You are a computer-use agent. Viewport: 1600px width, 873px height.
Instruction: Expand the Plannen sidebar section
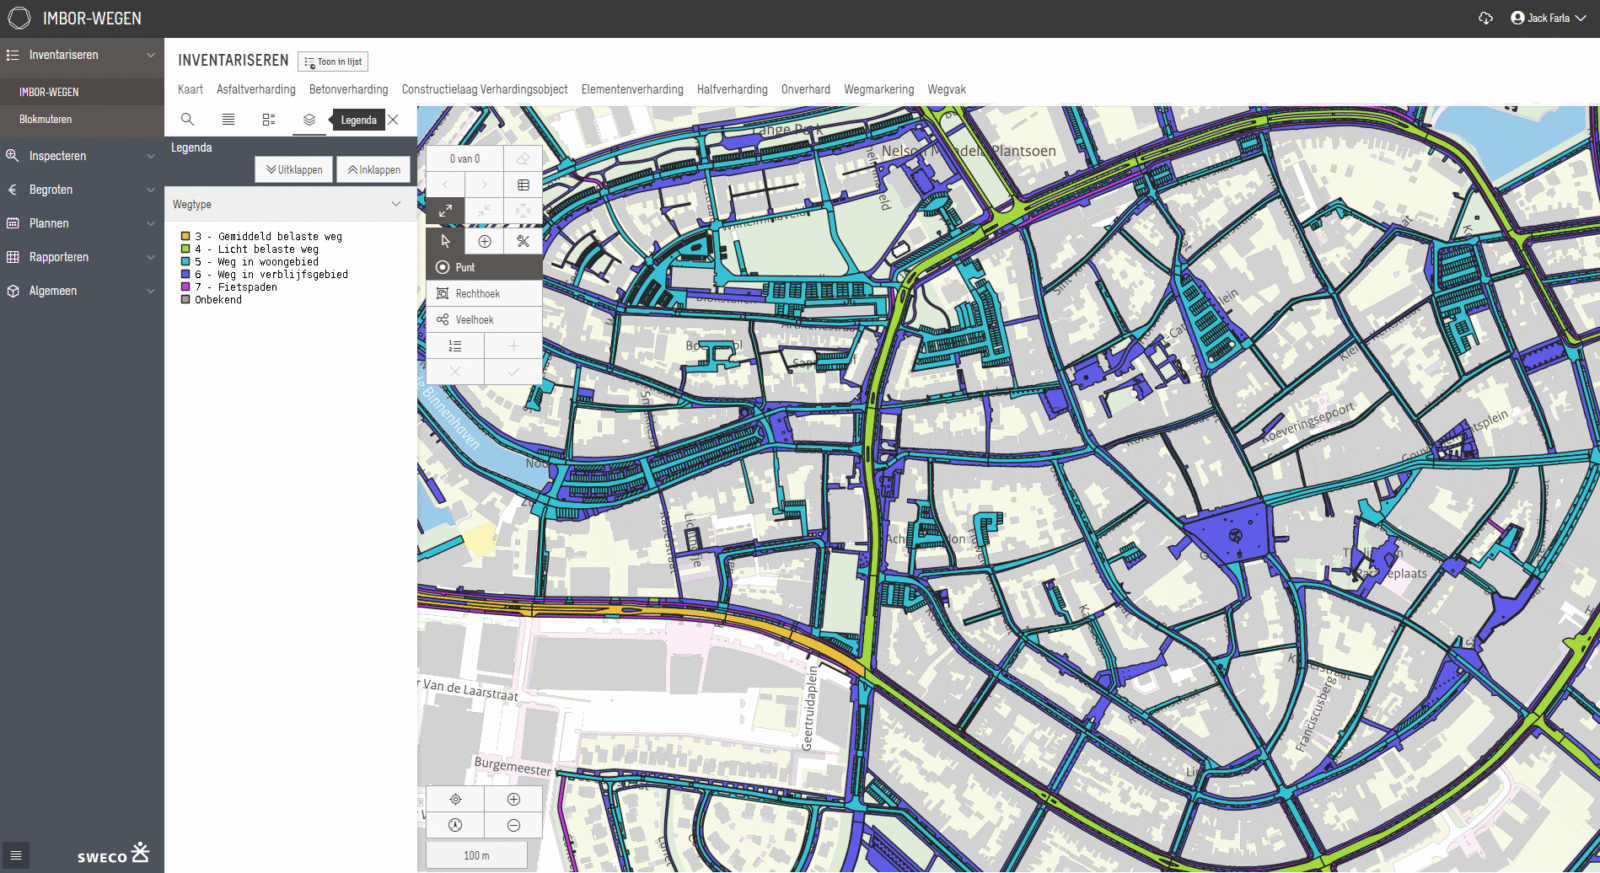coord(151,224)
